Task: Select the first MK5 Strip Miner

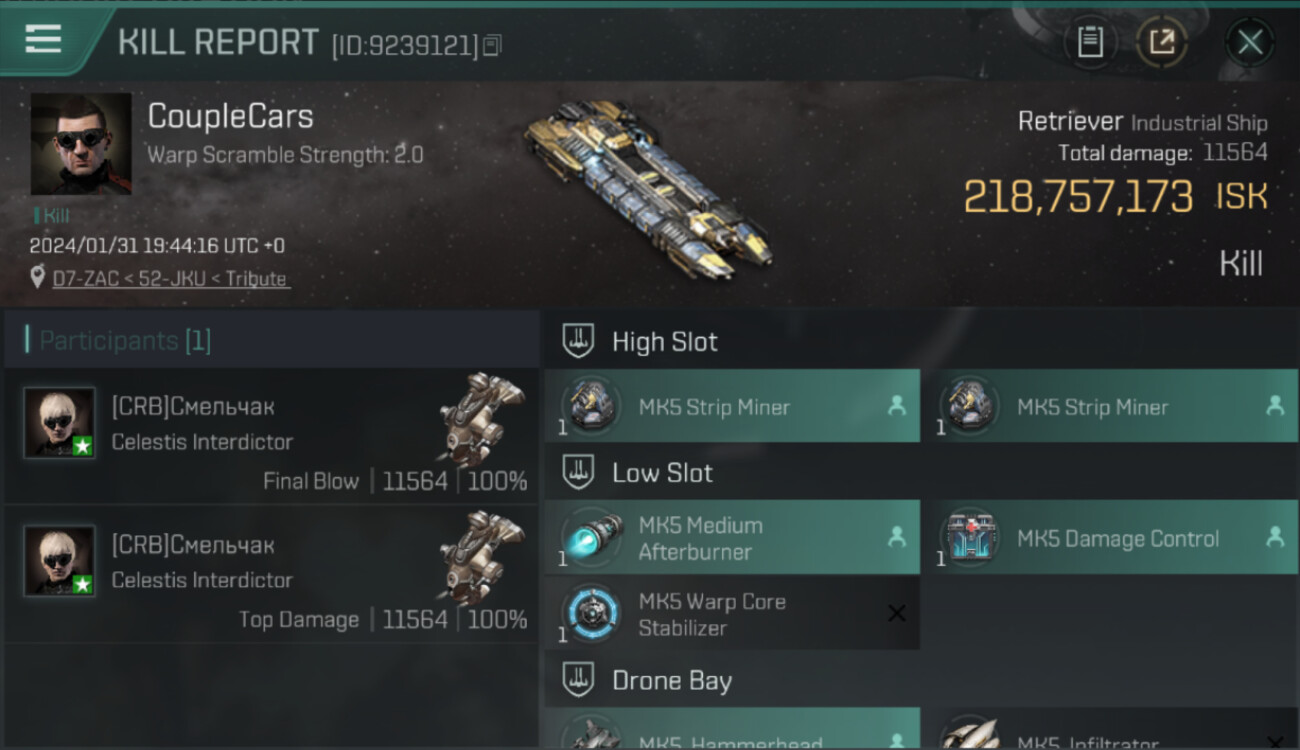Action: (x=732, y=406)
